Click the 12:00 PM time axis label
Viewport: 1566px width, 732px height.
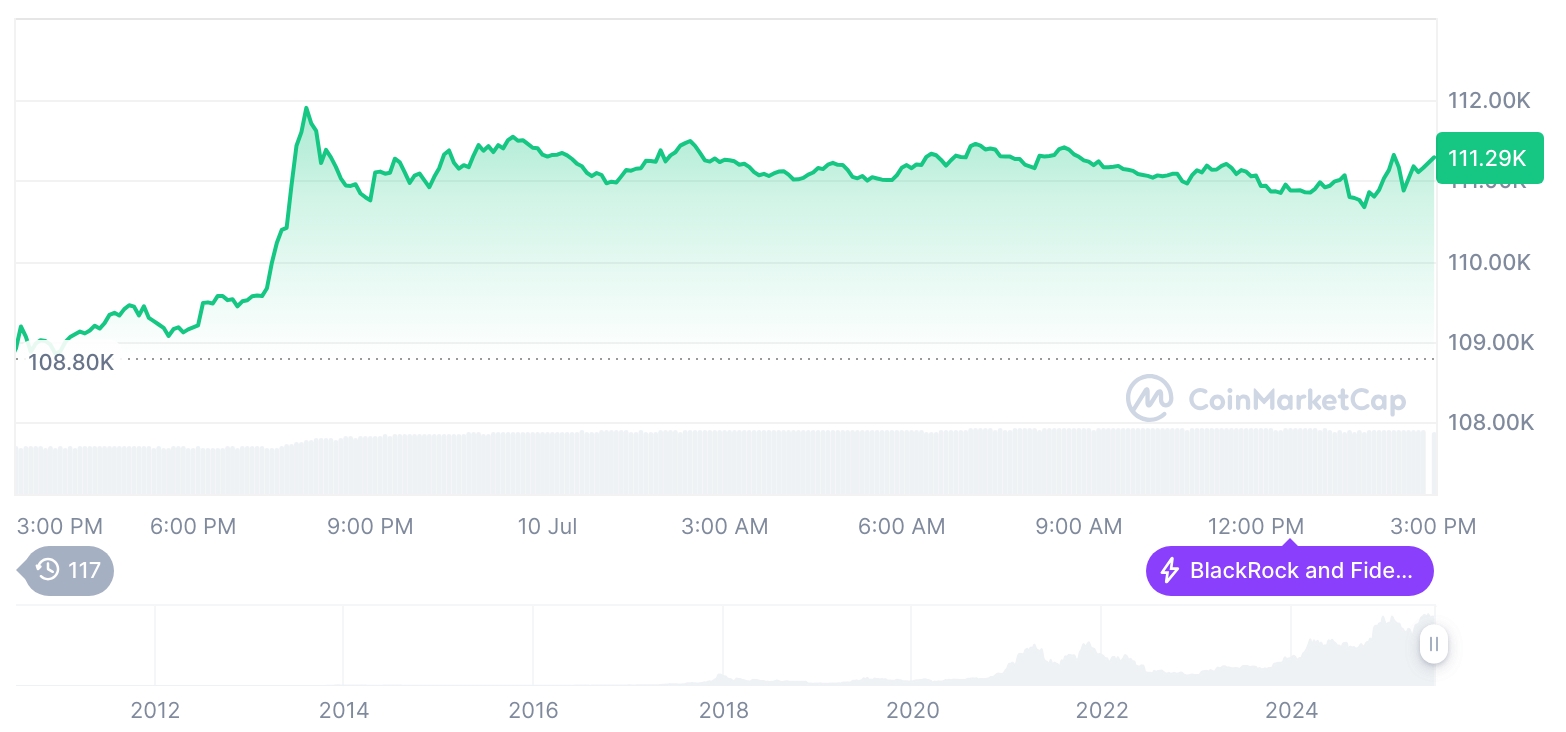[1256, 526]
